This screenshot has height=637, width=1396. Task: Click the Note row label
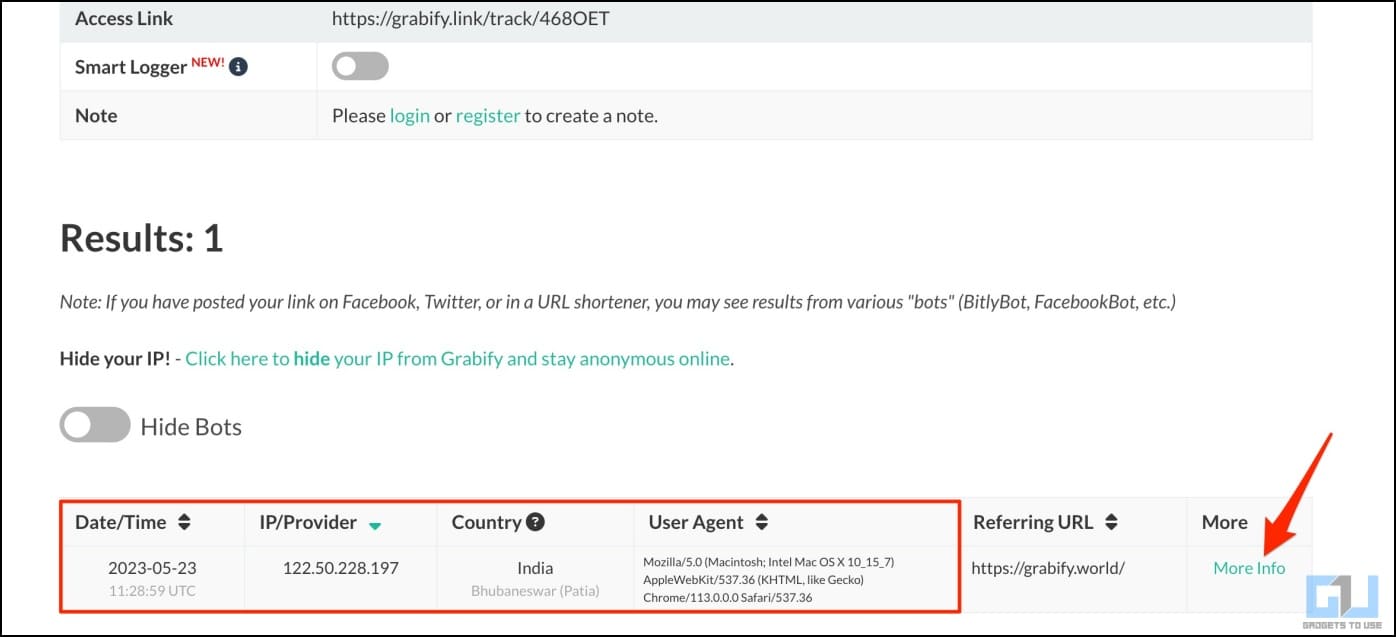coord(96,116)
